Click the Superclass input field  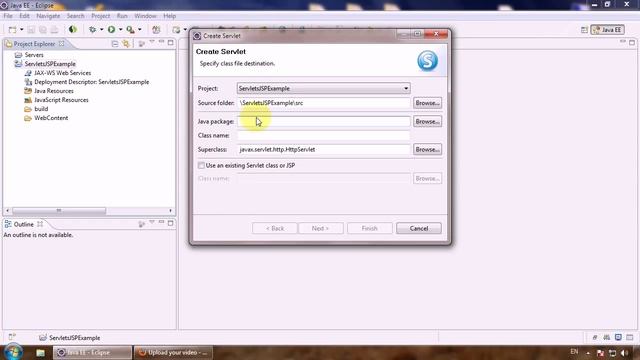click(x=324, y=149)
